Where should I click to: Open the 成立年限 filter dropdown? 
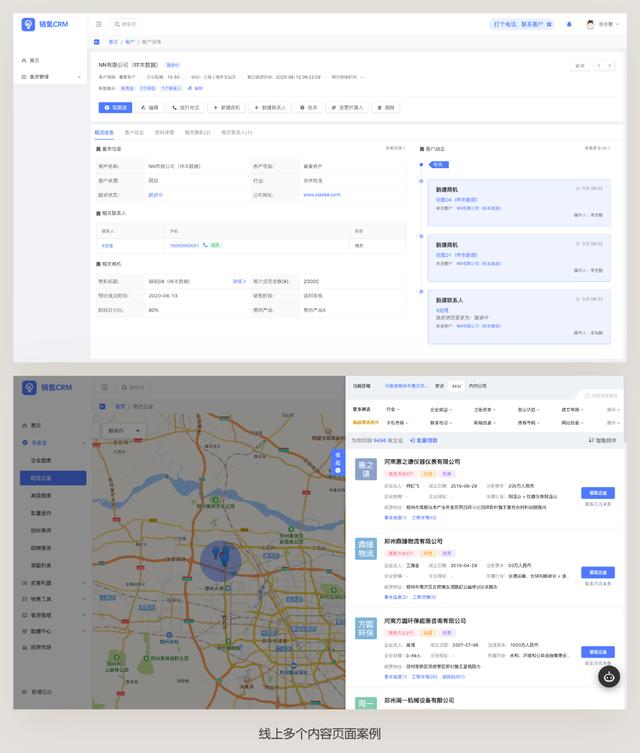click(572, 410)
